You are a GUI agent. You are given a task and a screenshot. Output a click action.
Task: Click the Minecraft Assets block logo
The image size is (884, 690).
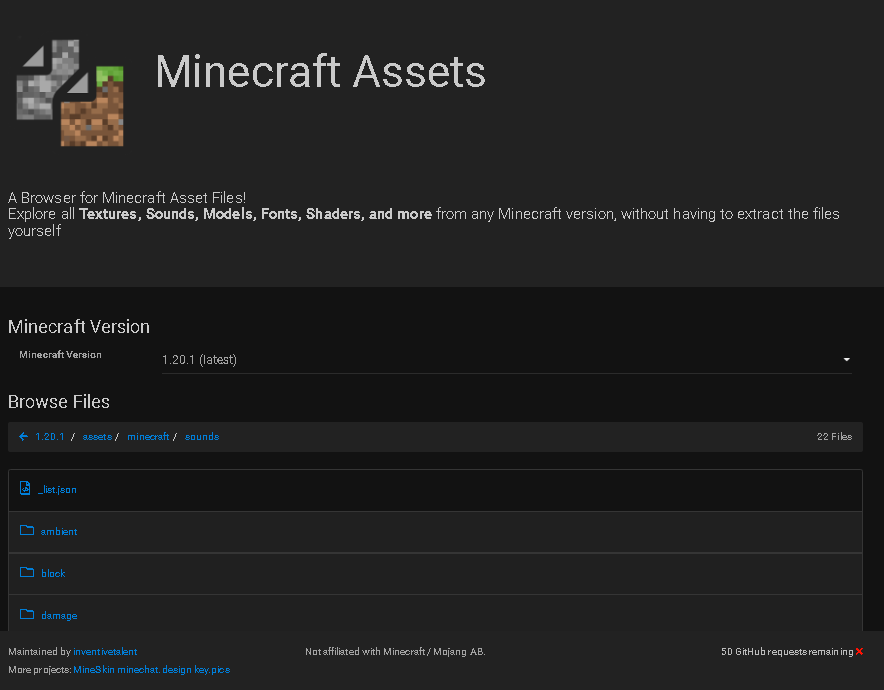70,93
